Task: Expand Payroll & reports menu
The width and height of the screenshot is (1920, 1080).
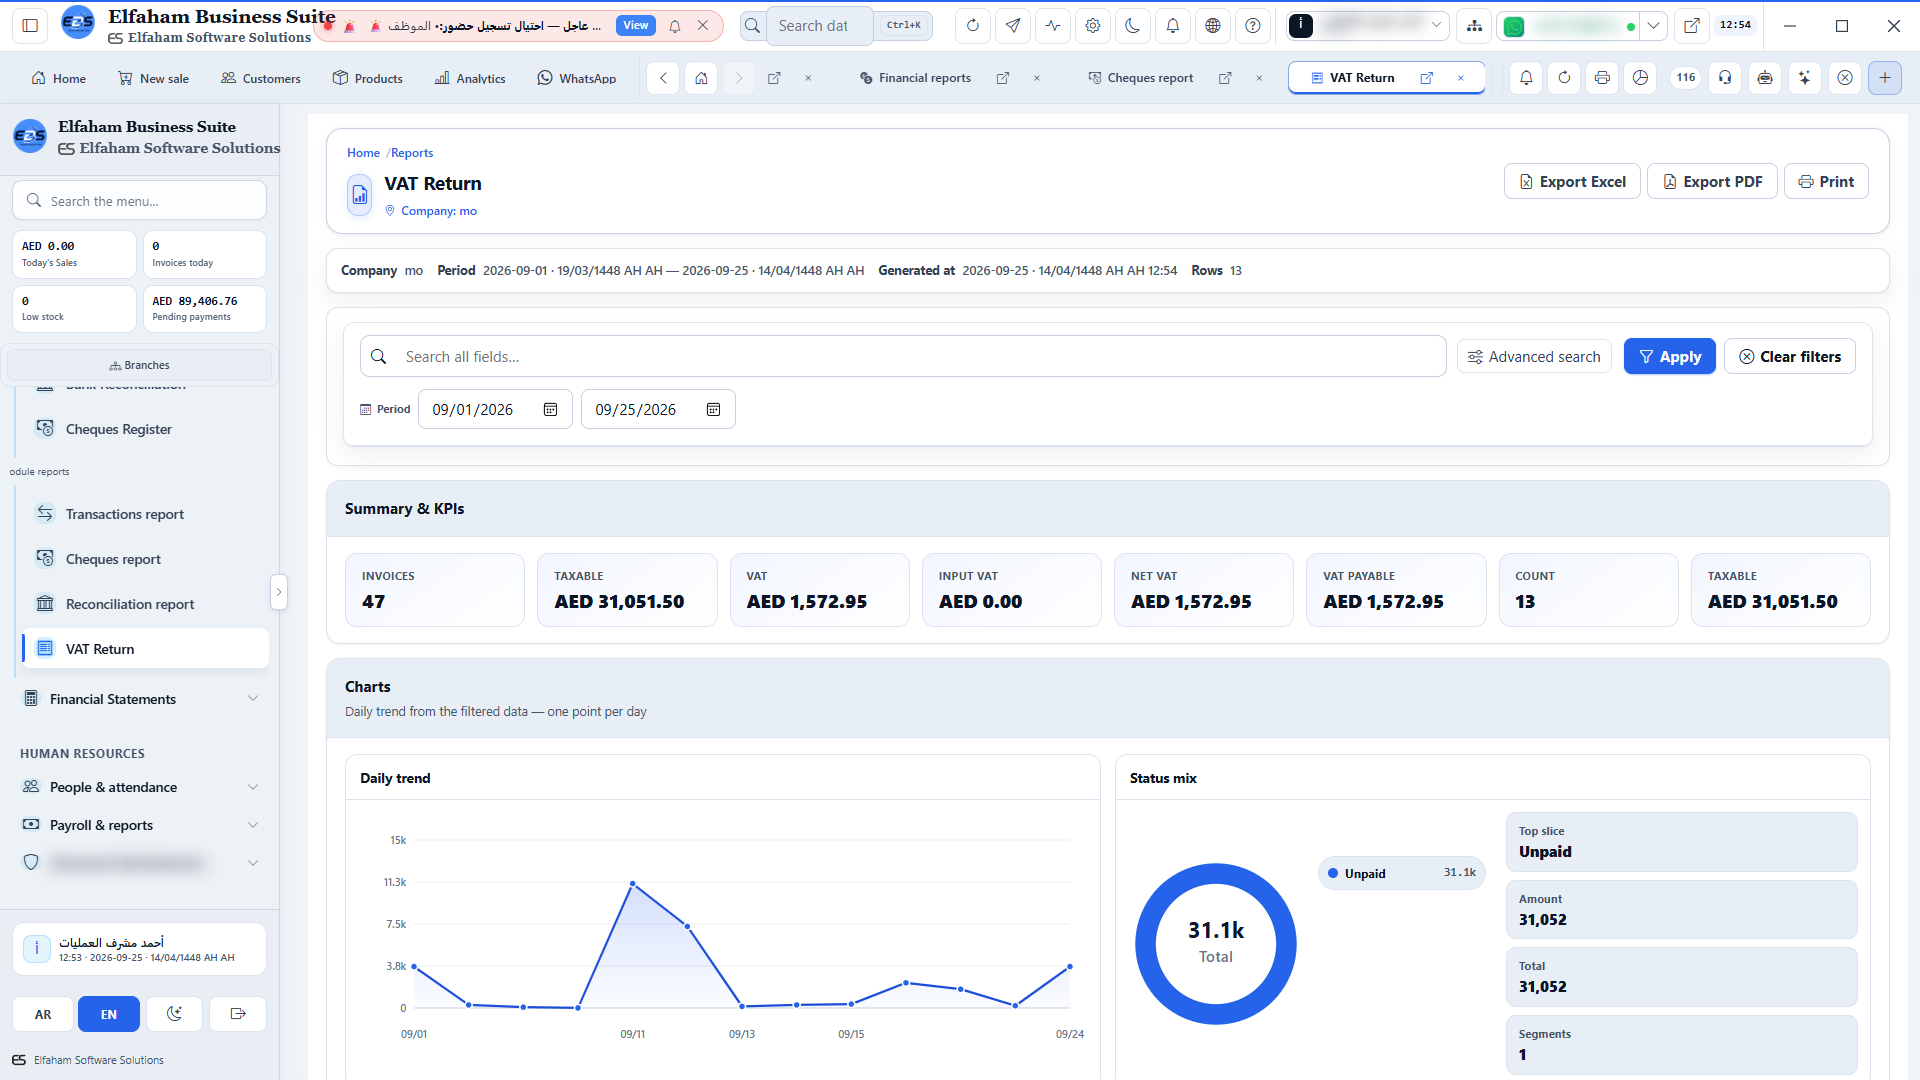Action: [x=140, y=825]
